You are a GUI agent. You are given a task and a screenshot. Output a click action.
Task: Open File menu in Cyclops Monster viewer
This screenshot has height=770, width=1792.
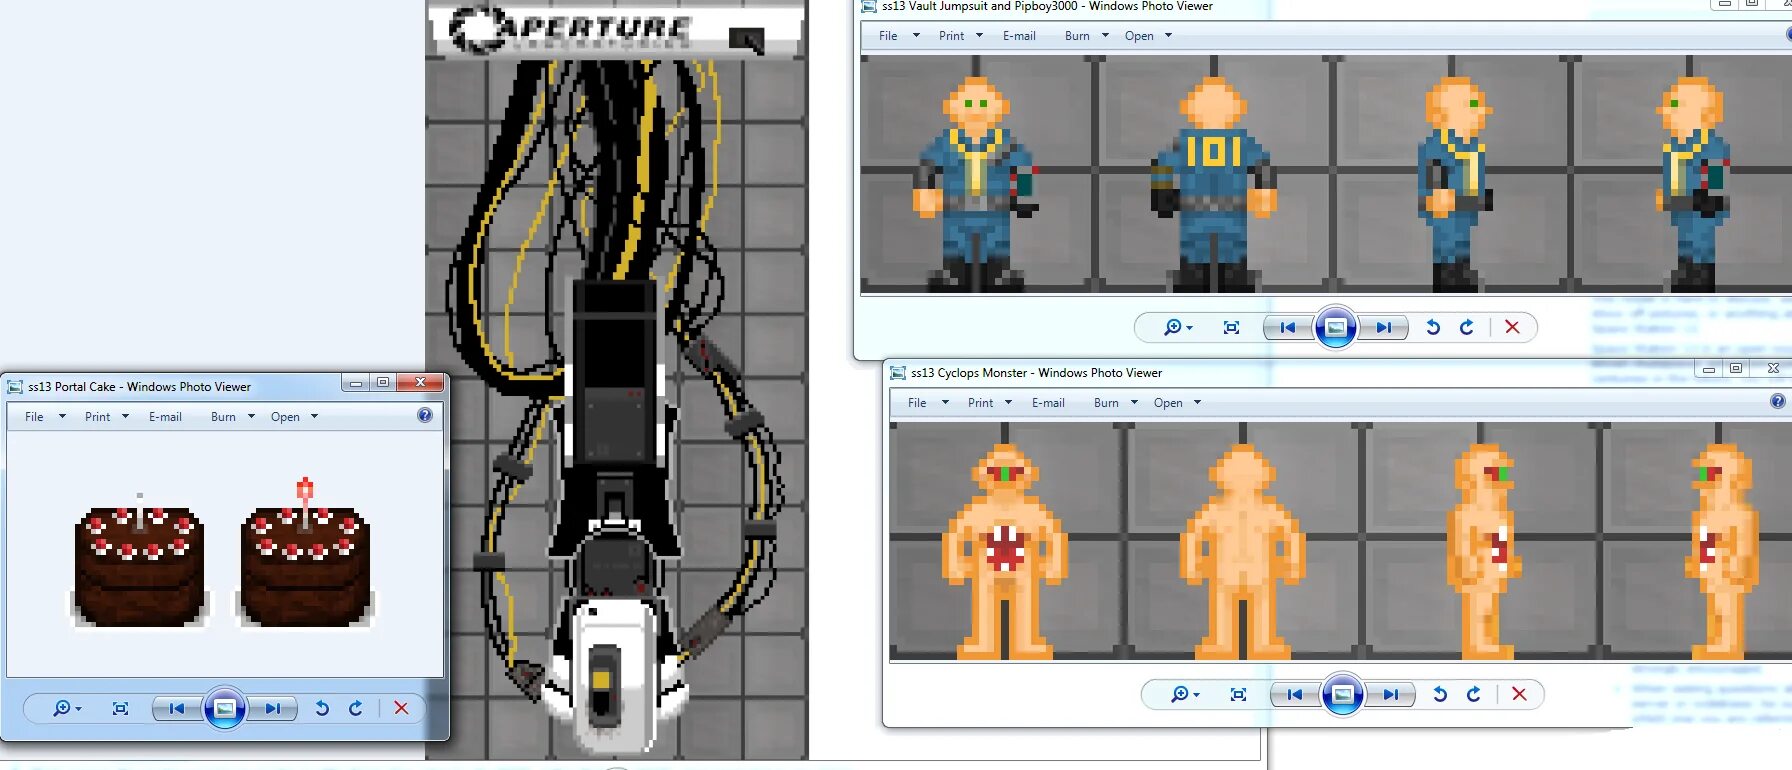(927, 403)
